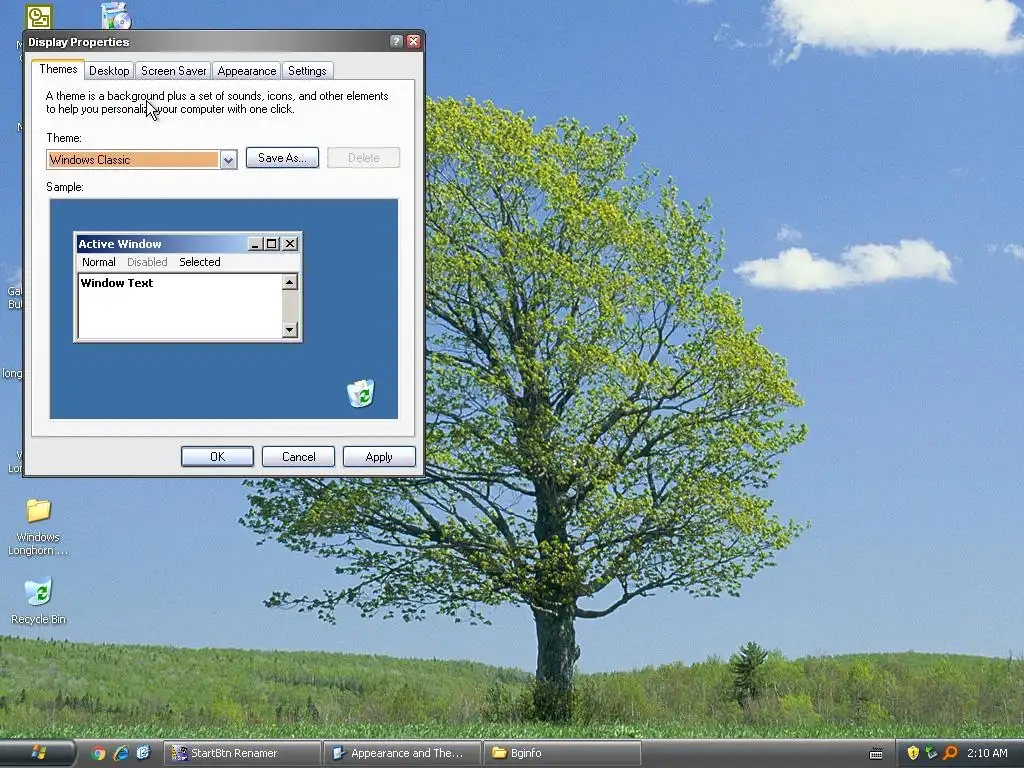1024x768 pixels.
Task: Click the Recycle Bin in the theme sample
Action: (360, 393)
